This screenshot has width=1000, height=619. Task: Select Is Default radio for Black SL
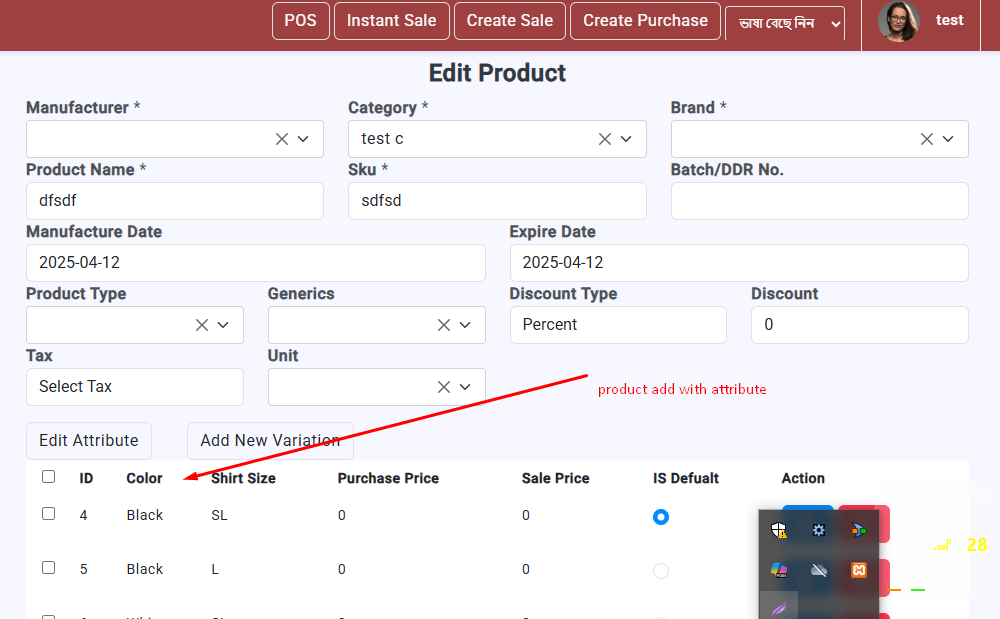[661, 517]
